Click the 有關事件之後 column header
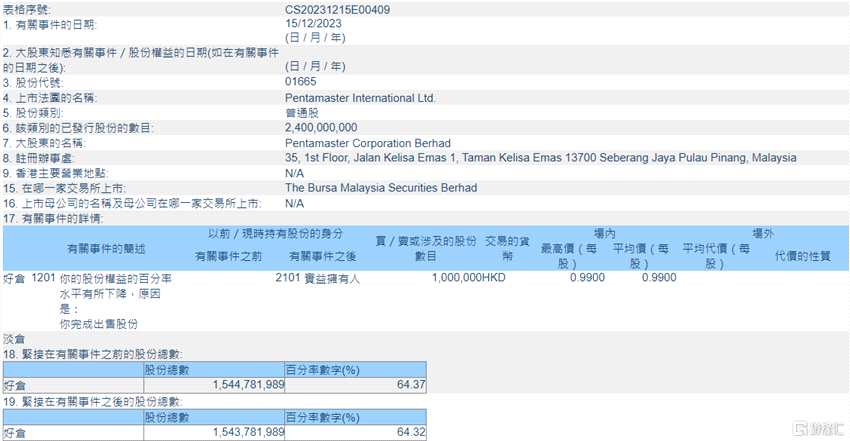The width and height of the screenshot is (850, 441). tap(323, 256)
